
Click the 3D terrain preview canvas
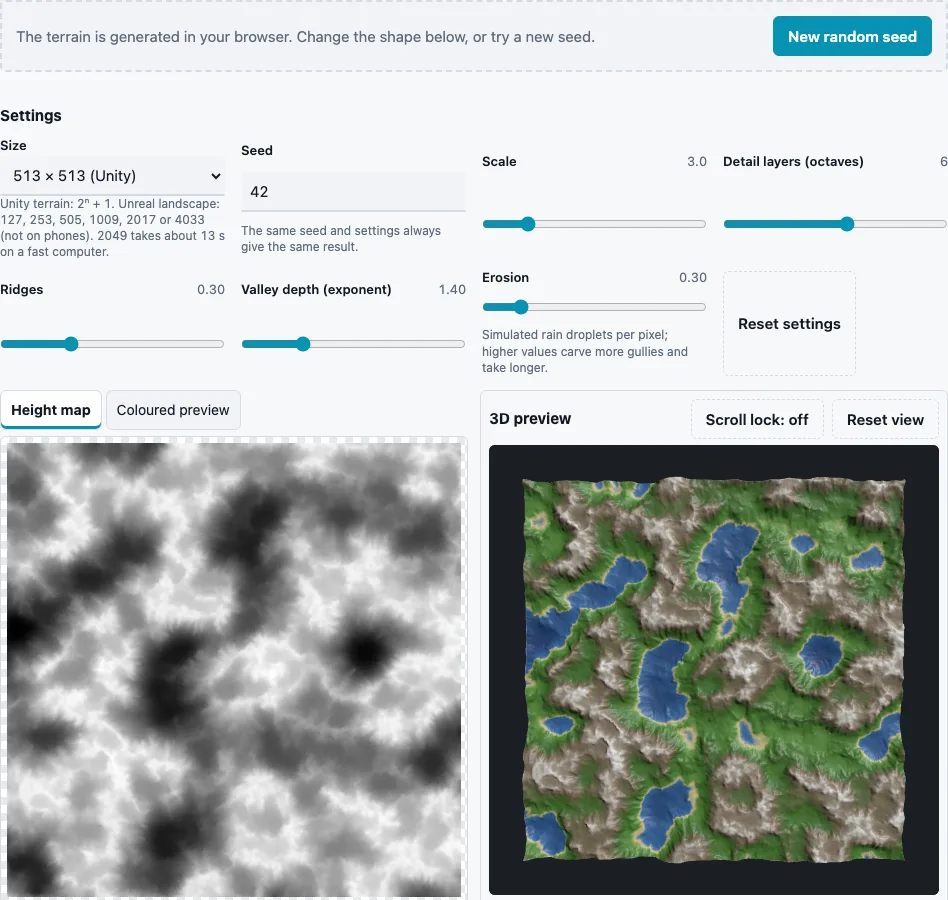(x=713, y=670)
